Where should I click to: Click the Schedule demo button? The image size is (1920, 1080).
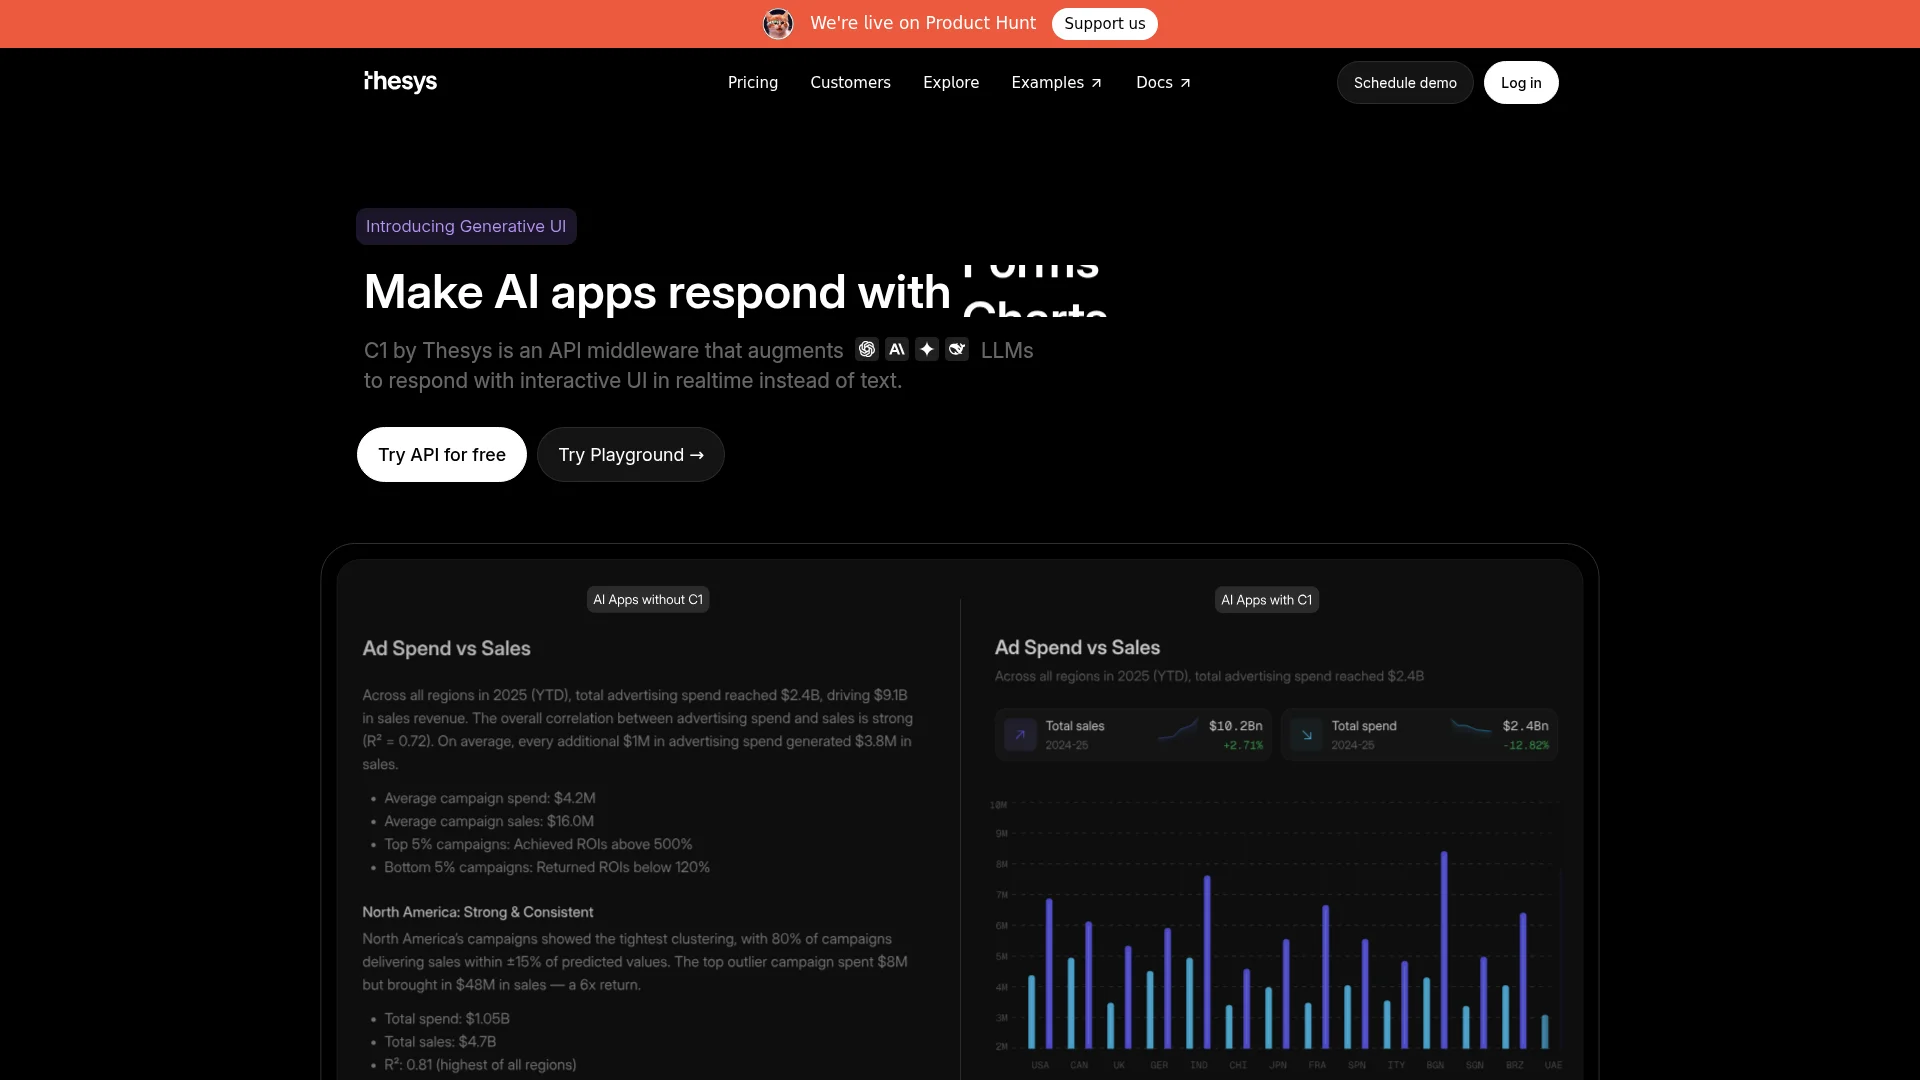pos(1404,82)
